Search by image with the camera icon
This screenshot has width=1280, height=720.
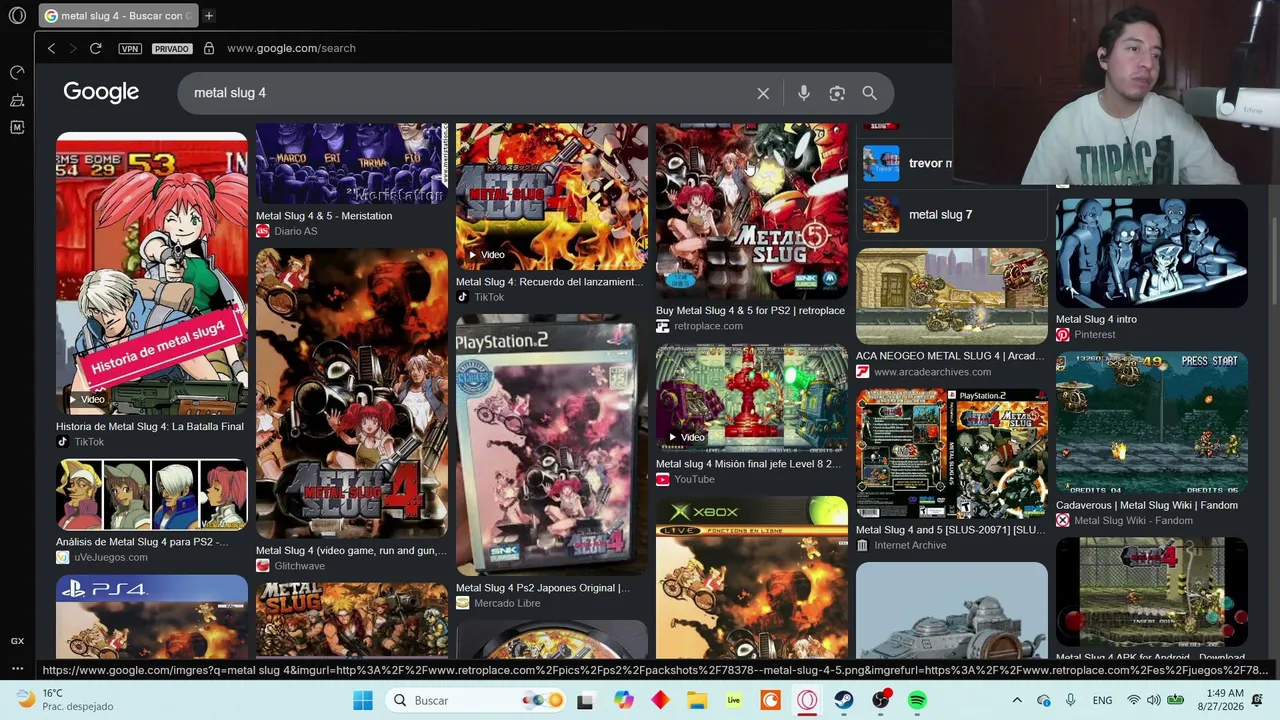click(837, 93)
